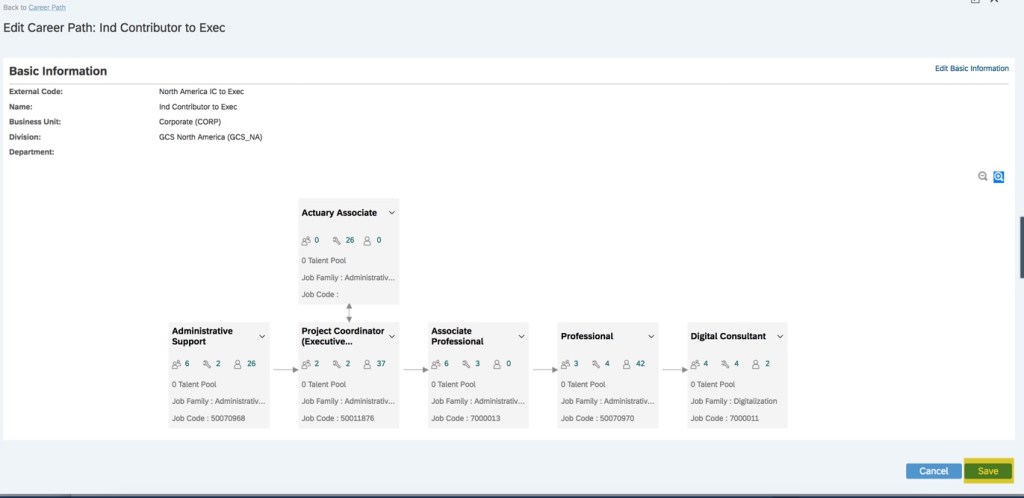Click the group people icon on Administrative Support card

pos(176,365)
